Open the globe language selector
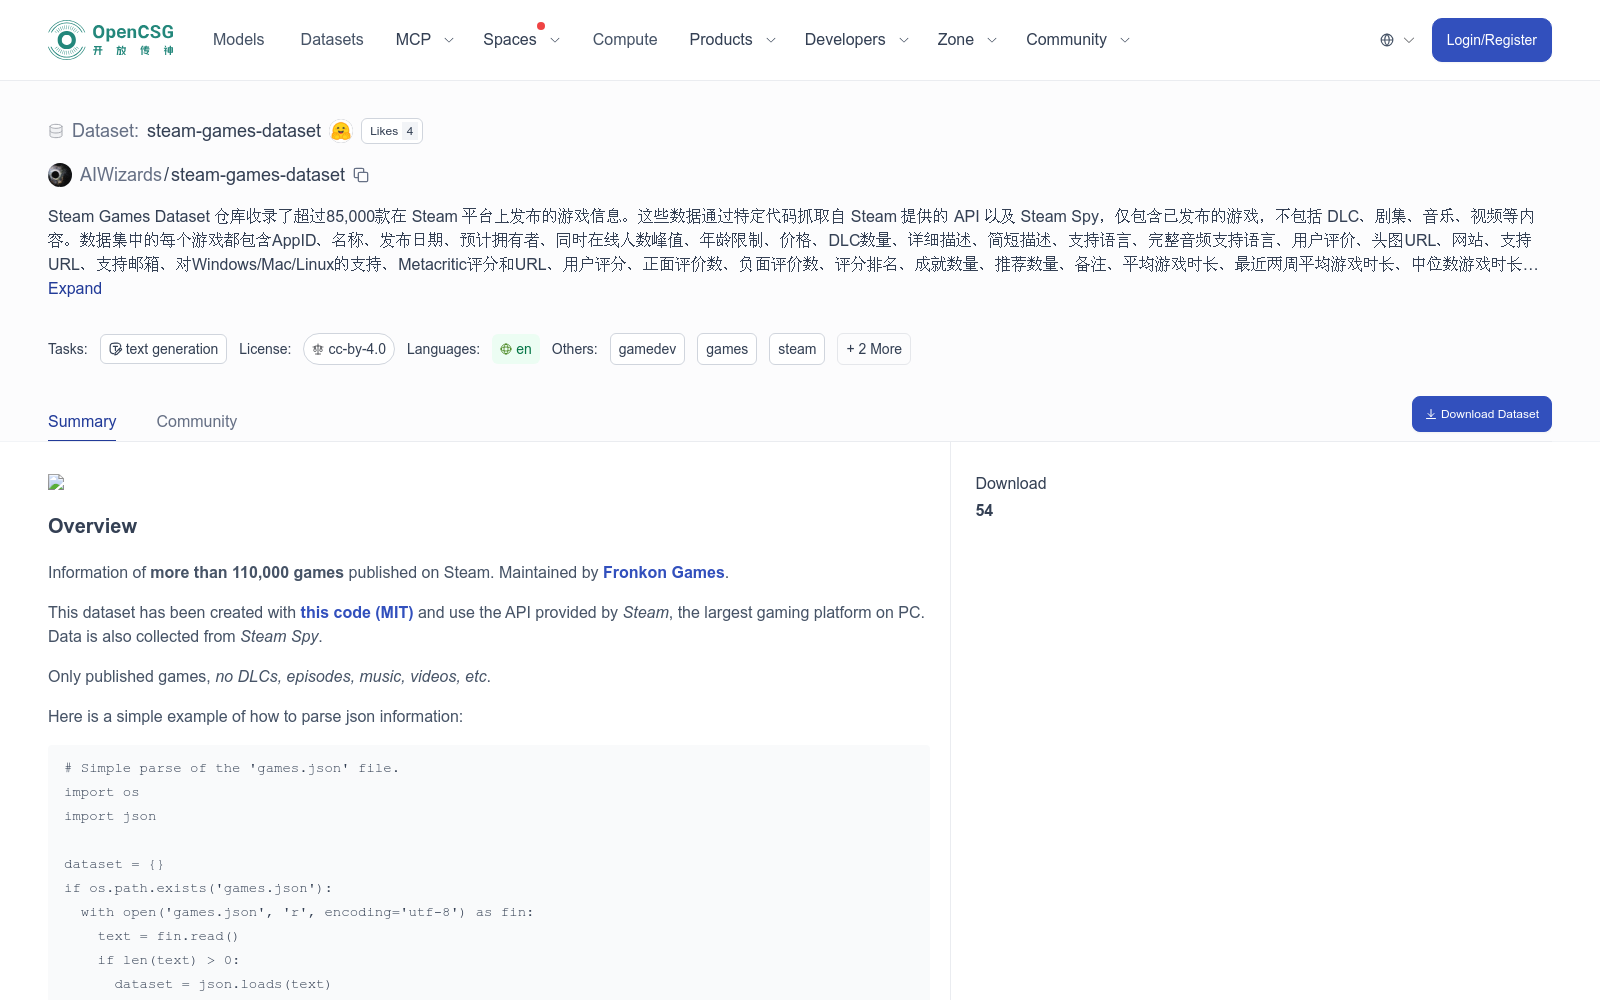This screenshot has width=1600, height=1000. click(1392, 40)
